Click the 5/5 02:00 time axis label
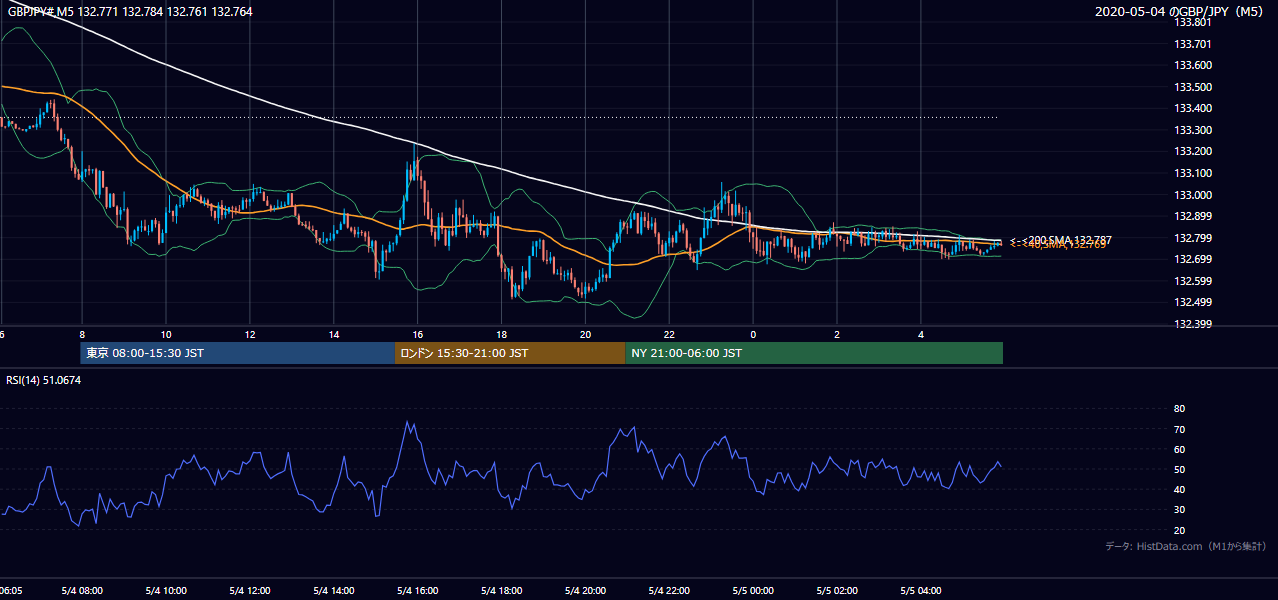Image resolution: width=1278 pixels, height=600 pixels. 838,591
